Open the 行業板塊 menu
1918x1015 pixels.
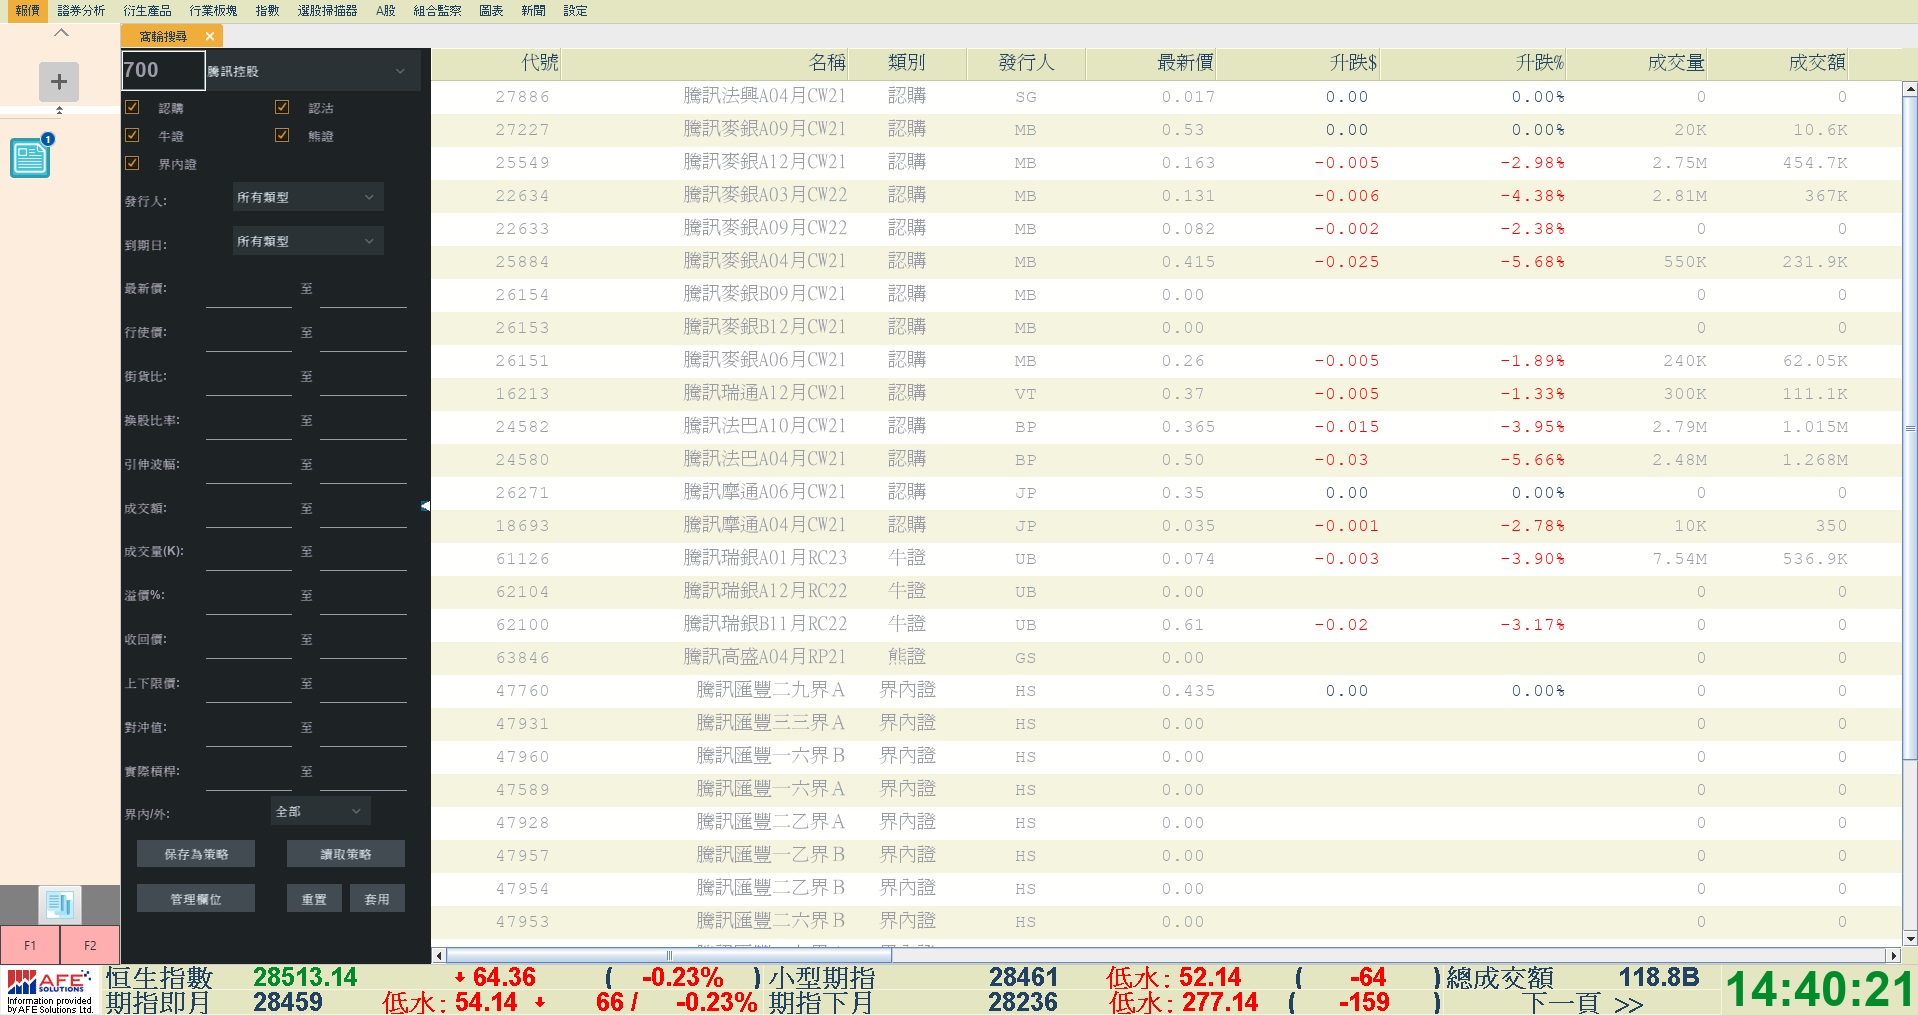click(213, 10)
